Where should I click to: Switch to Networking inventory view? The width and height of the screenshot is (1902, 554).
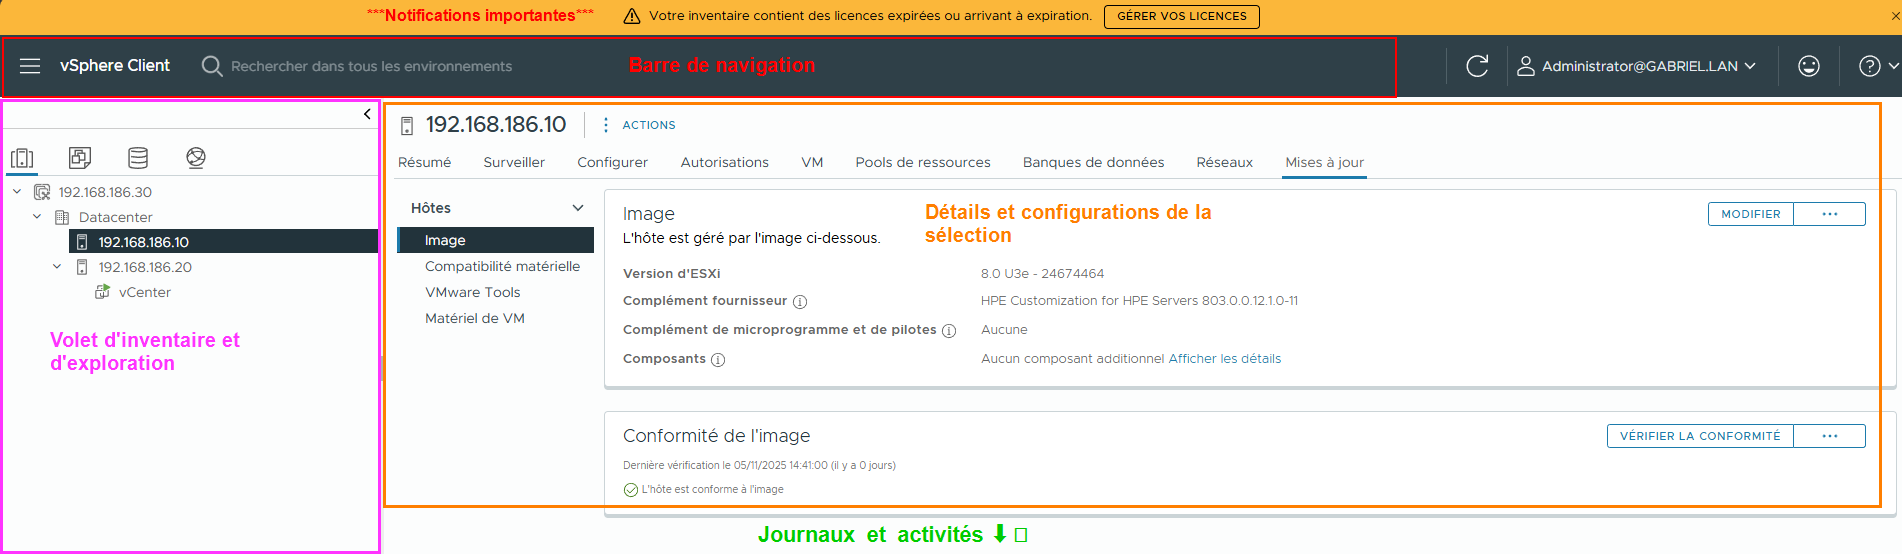(x=196, y=157)
